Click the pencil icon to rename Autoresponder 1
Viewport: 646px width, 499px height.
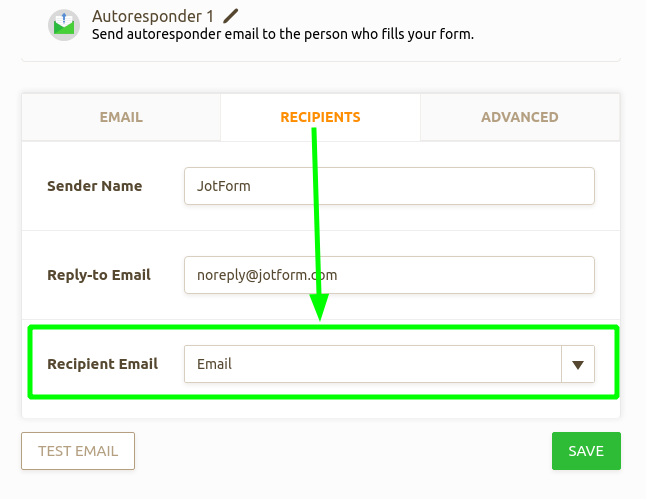tap(231, 16)
